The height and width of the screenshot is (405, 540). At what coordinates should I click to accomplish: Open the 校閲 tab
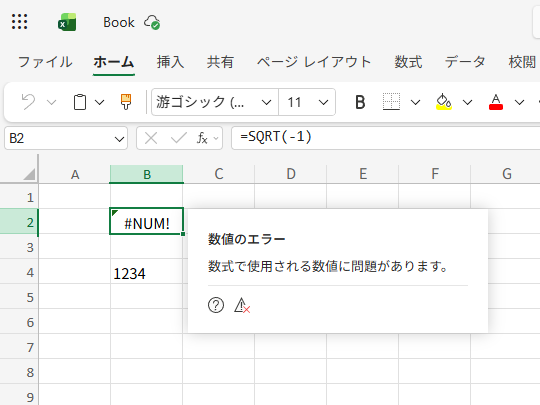click(x=522, y=62)
